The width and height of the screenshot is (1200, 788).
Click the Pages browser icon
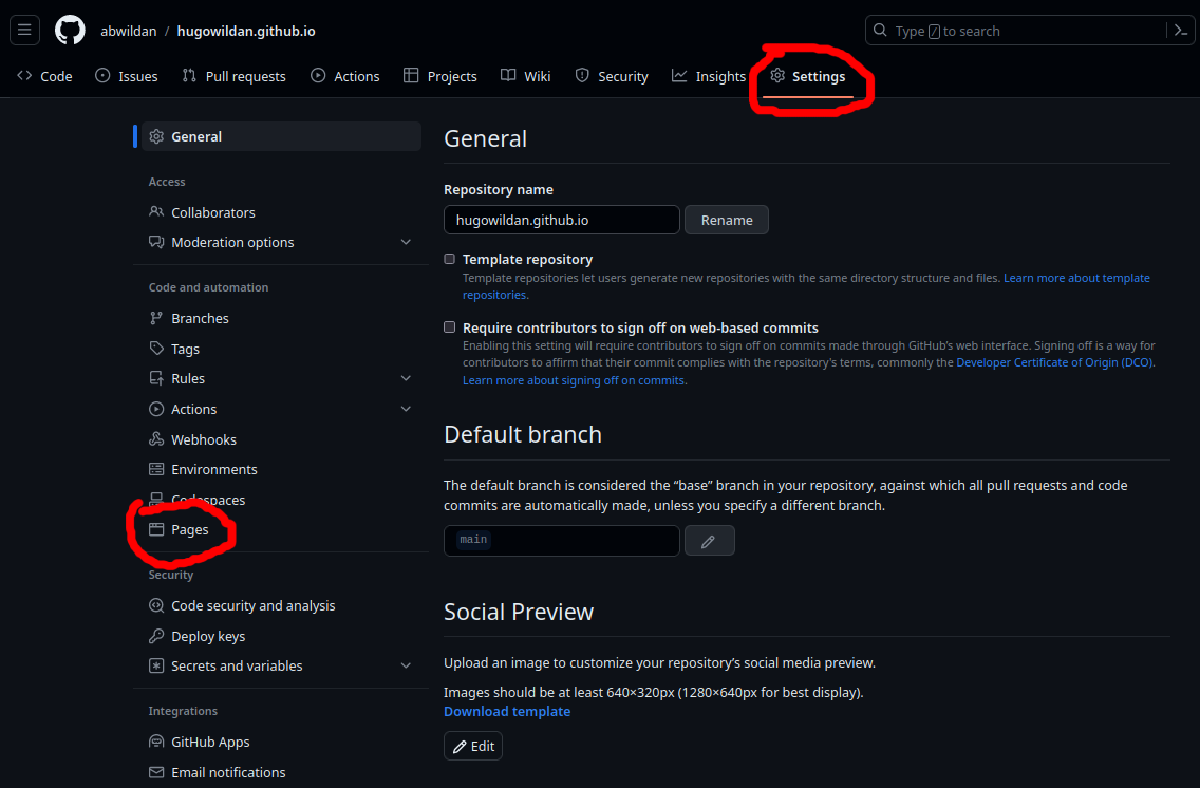(156, 530)
